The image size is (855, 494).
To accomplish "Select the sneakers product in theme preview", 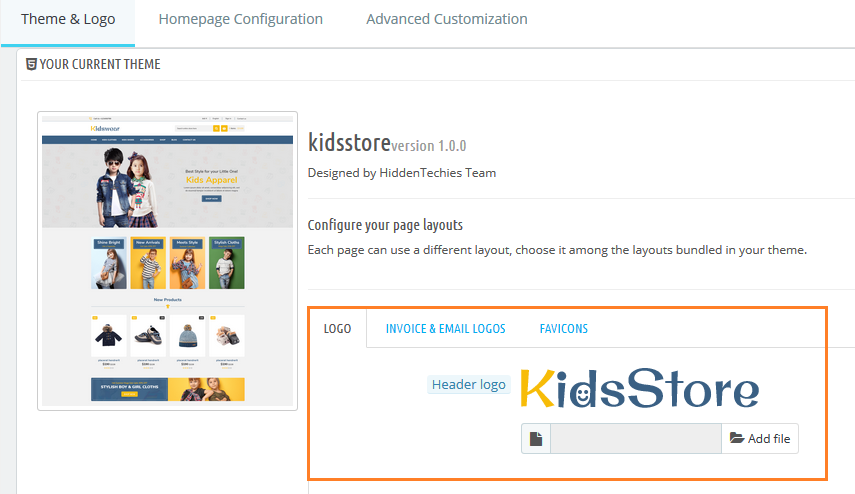I will pos(149,336).
